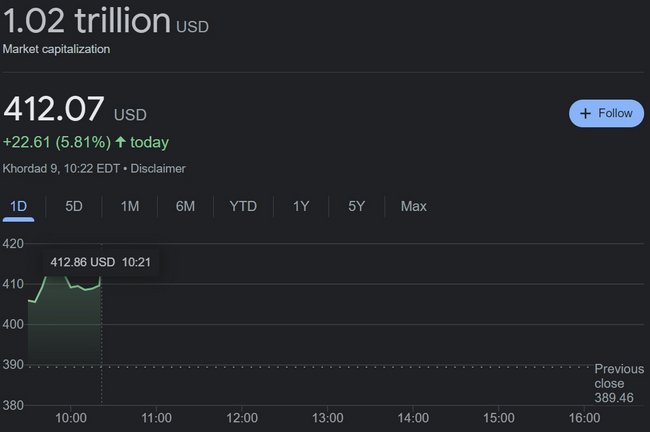The image size is (650, 432).
Task: Click the chart at the 13:00 mark
Action: tap(327, 323)
